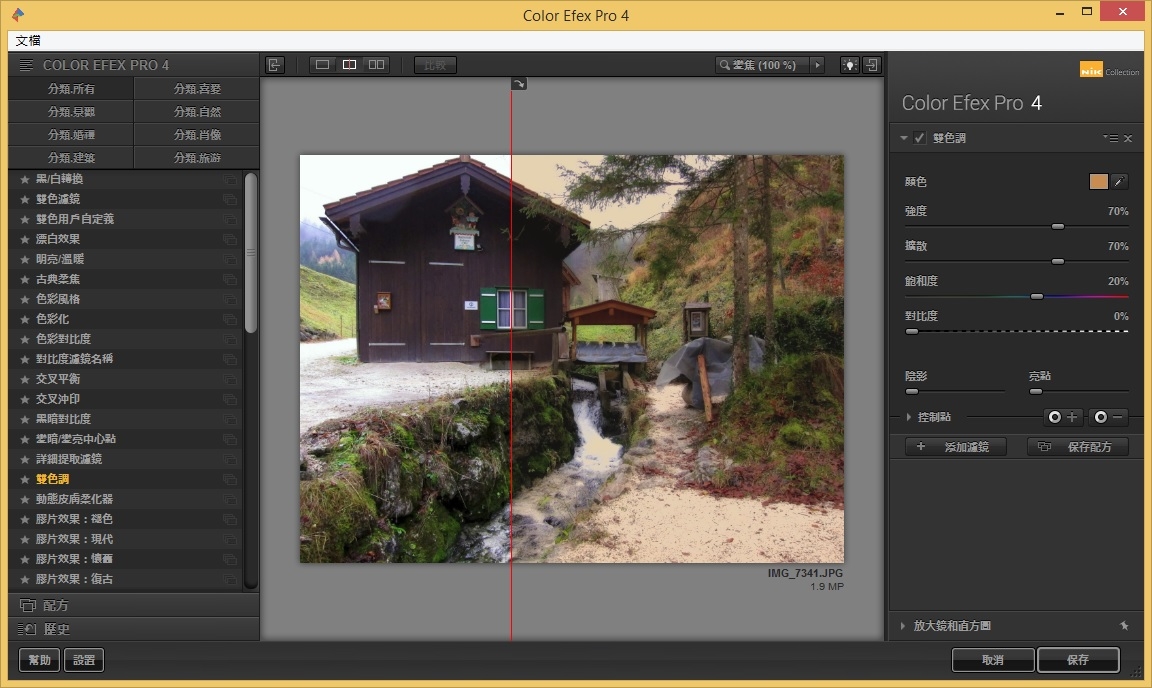The width and height of the screenshot is (1152, 688).
Task: Open presets icon for 雙色調 filter
Action: [x=230, y=479]
